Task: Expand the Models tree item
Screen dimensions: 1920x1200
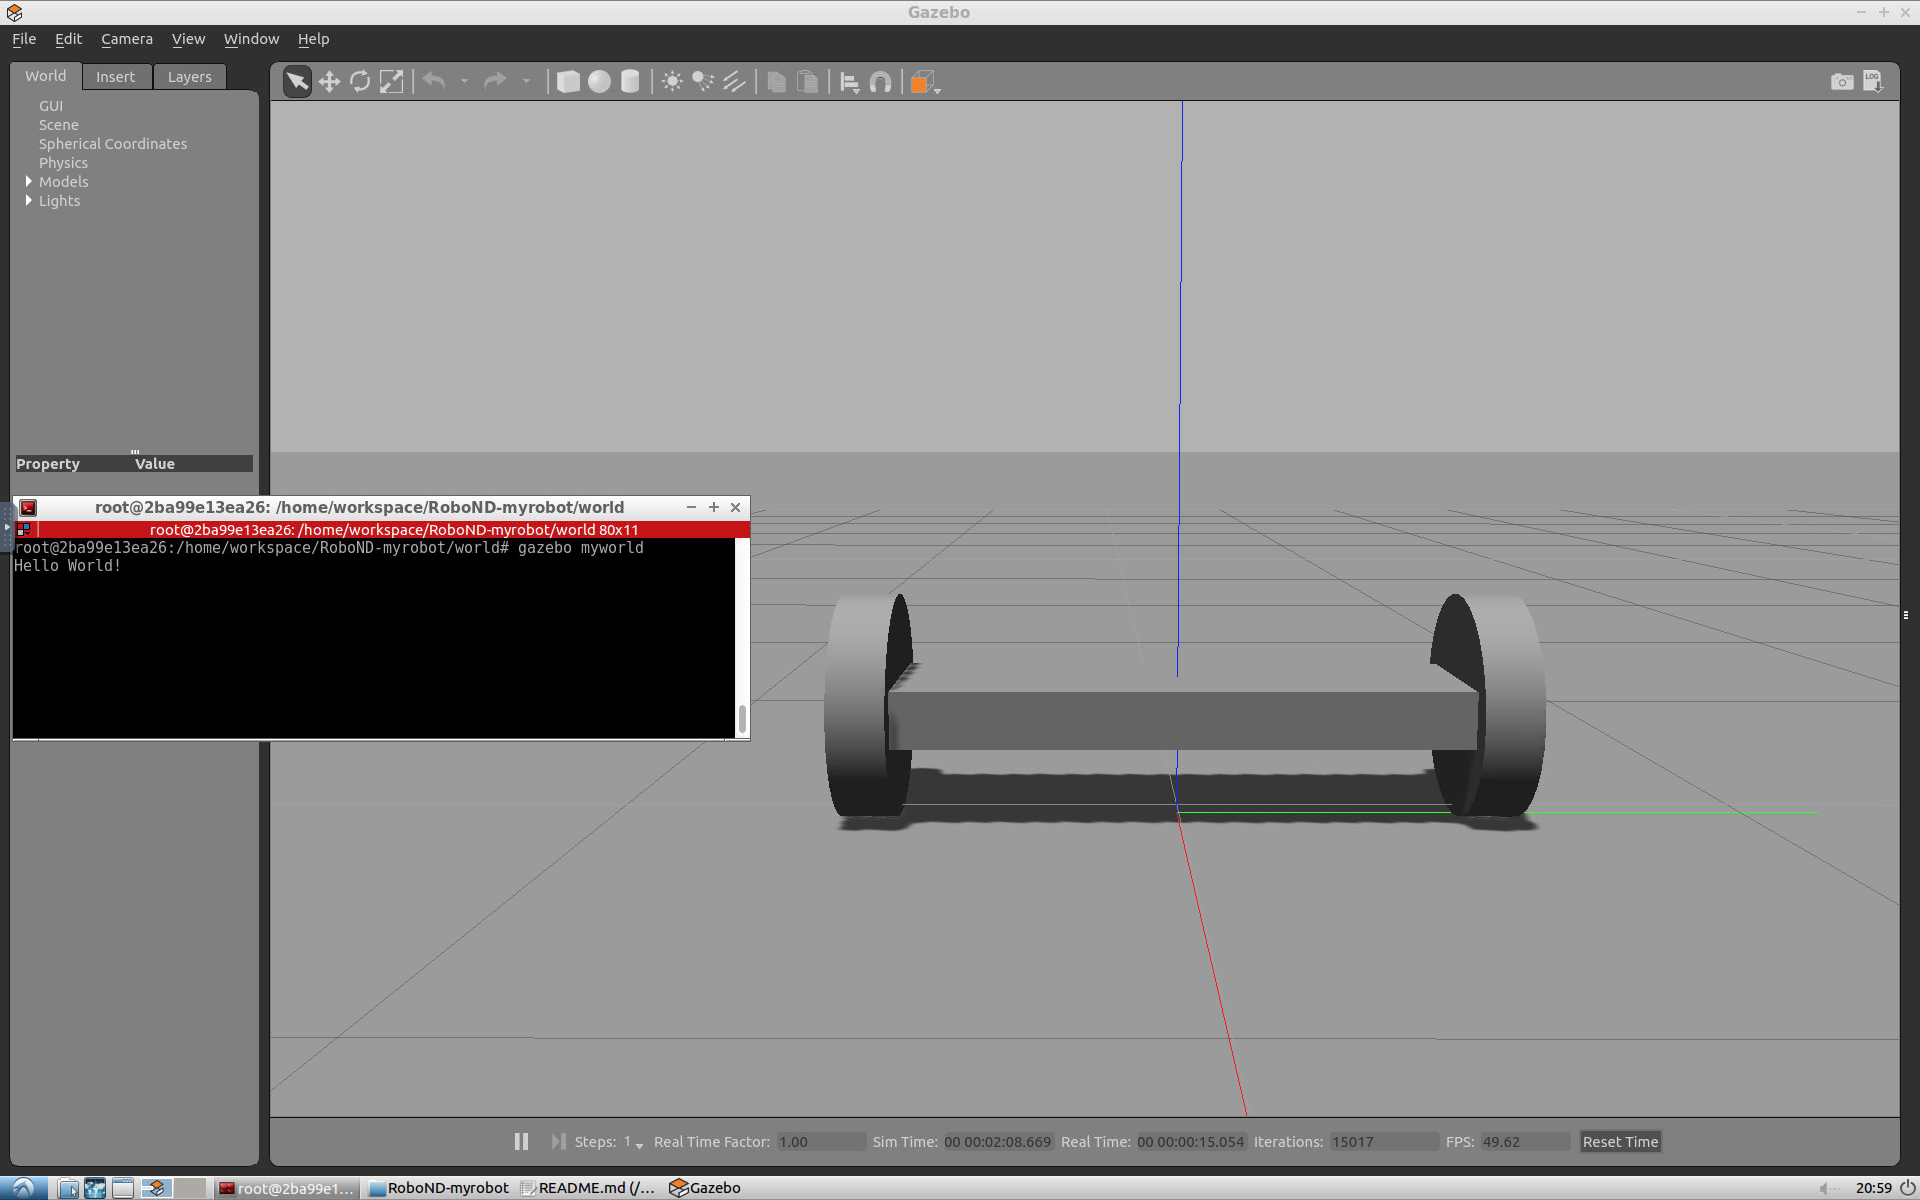Action: click(x=29, y=181)
